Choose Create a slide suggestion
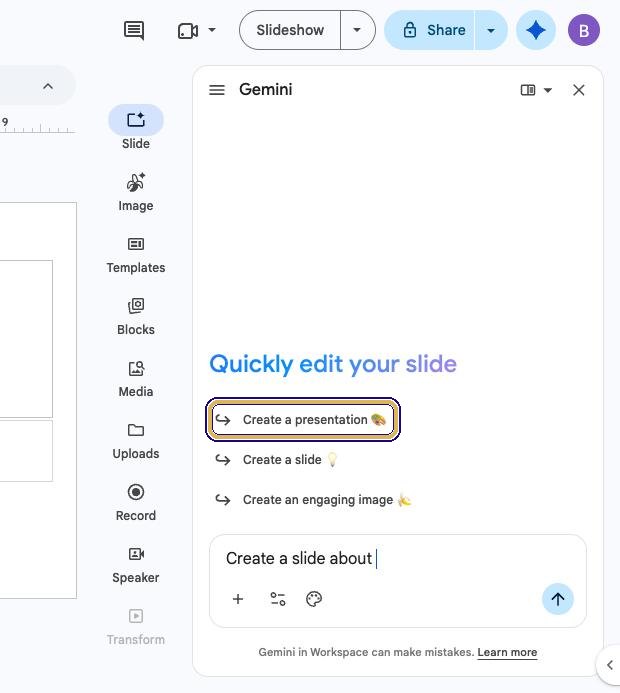This screenshot has width=620, height=693. (x=276, y=460)
